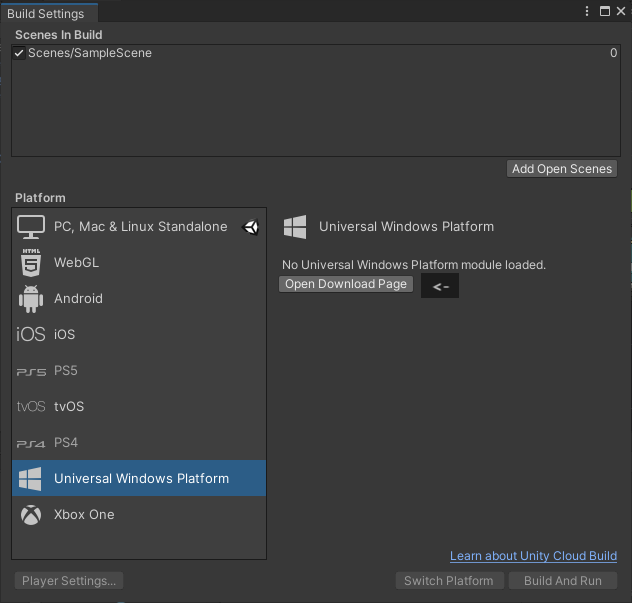Select the Xbox One platform row
632x603 pixels.
coord(139,515)
